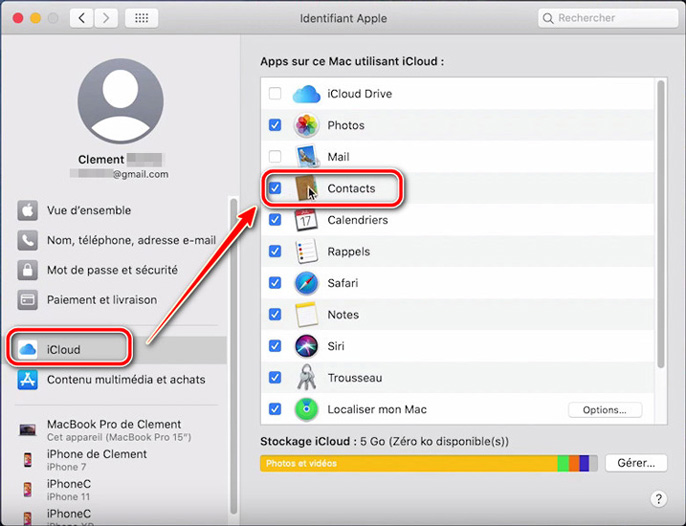Click the profile avatar picture
This screenshot has height=526, width=686.
click(121, 101)
